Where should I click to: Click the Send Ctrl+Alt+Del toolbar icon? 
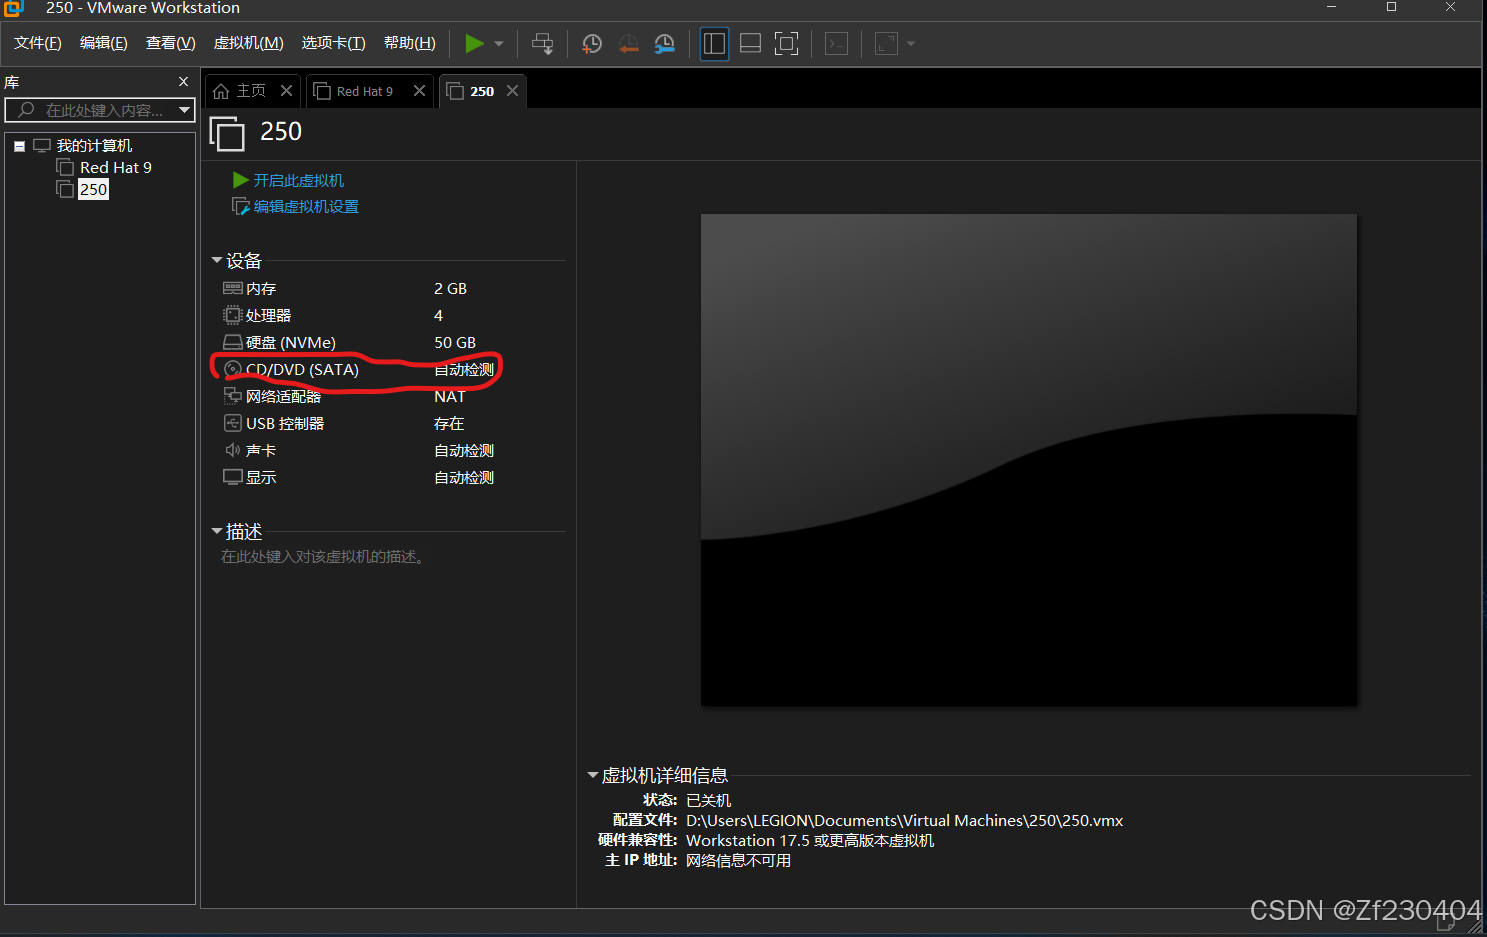[x=542, y=44]
